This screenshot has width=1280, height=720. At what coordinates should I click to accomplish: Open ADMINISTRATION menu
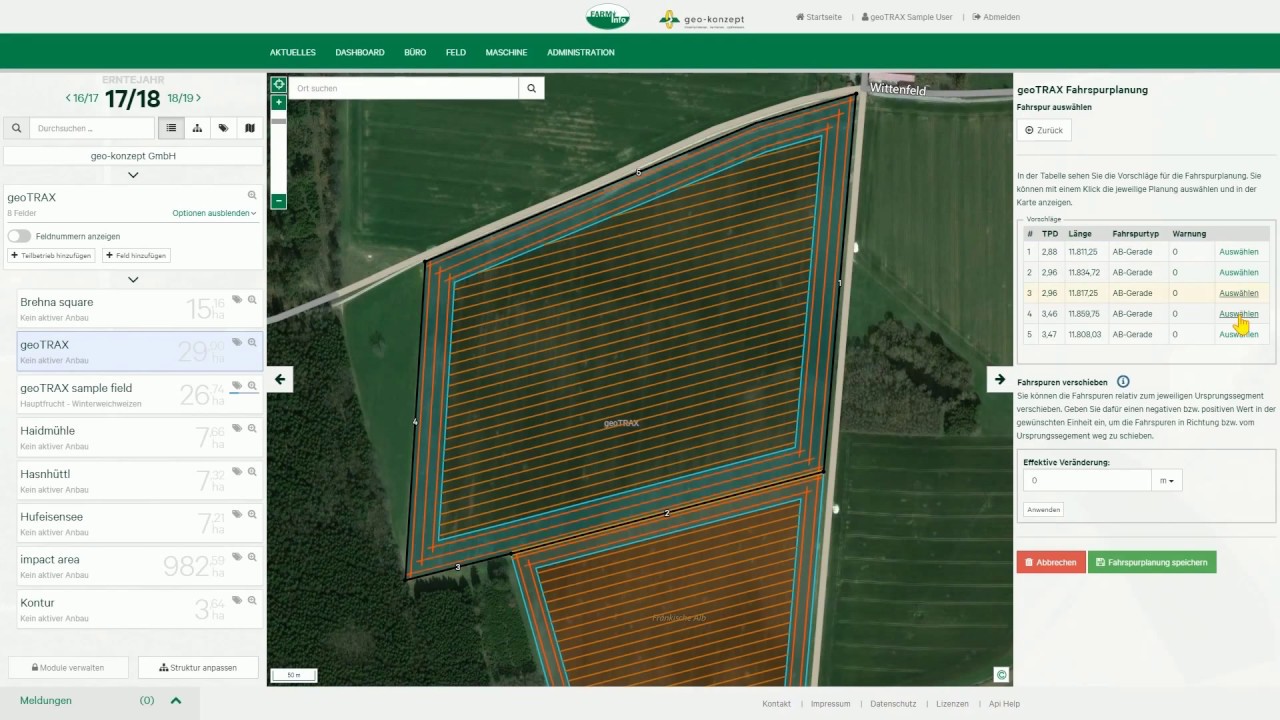click(581, 52)
